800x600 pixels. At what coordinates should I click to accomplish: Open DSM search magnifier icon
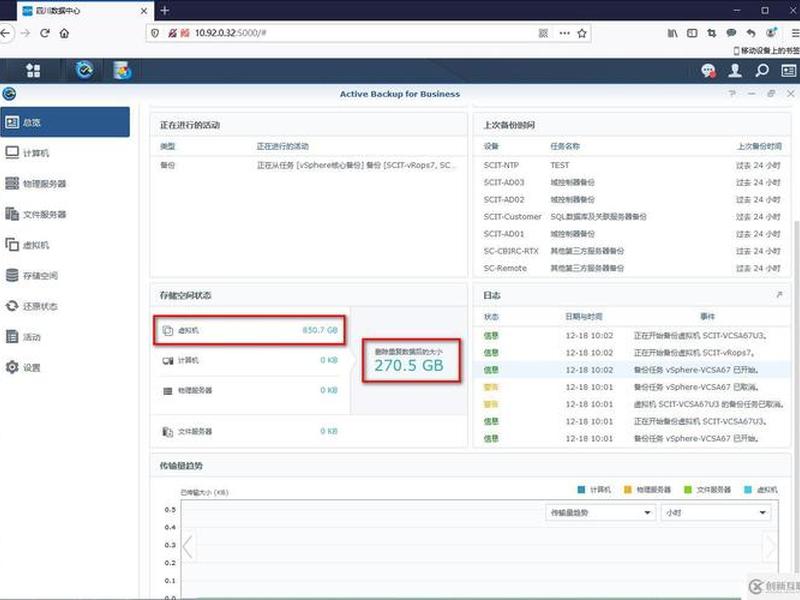click(x=762, y=70)
